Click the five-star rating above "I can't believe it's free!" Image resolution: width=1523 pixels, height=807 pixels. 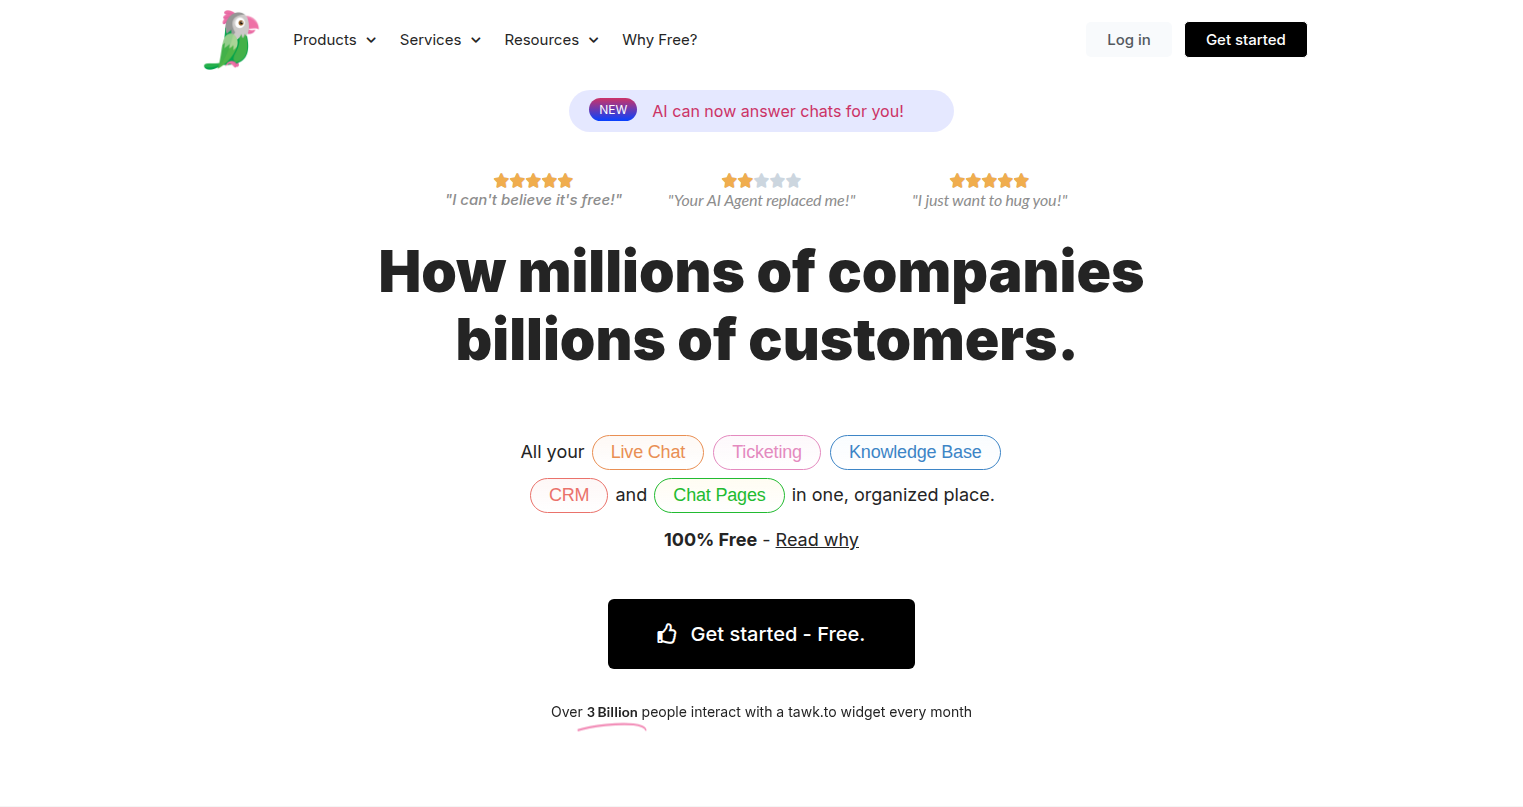533,181
